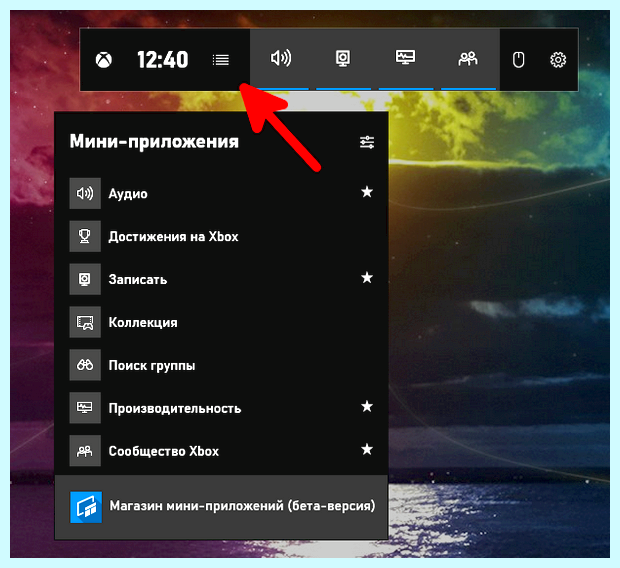Viewport: 620px width, 568px height.
Task: Open the Audio widget from top bar
Action: (281, 59)
